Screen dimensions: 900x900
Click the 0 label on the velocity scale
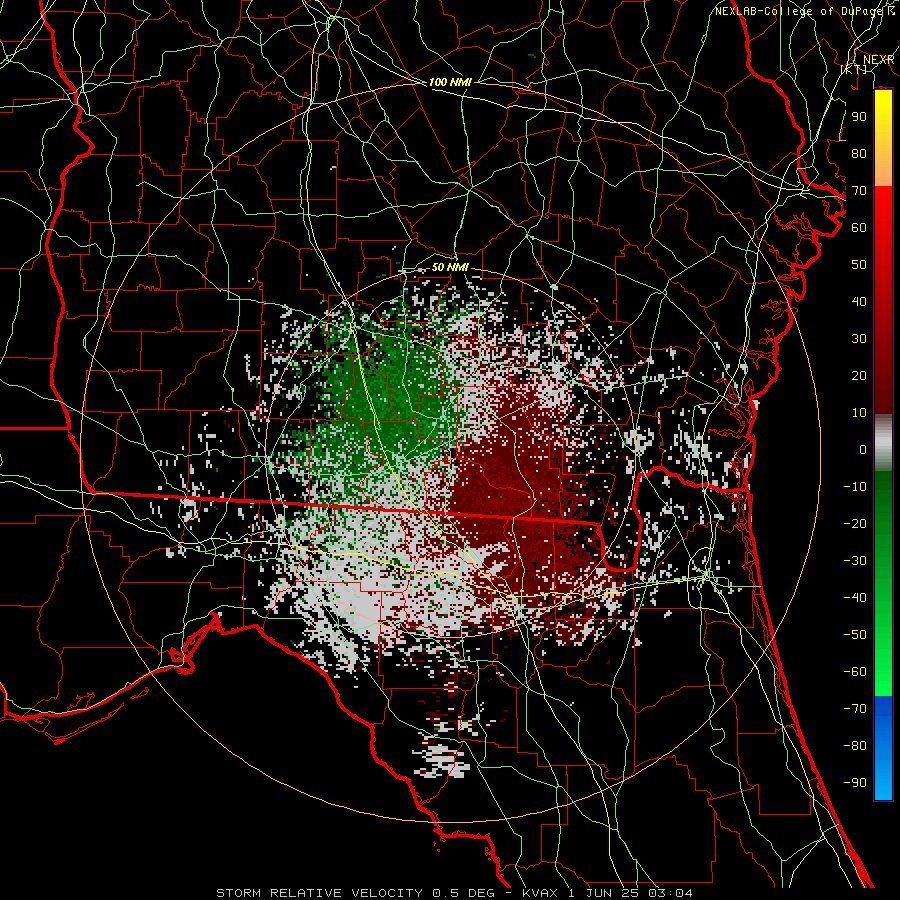tap(863, 449)
